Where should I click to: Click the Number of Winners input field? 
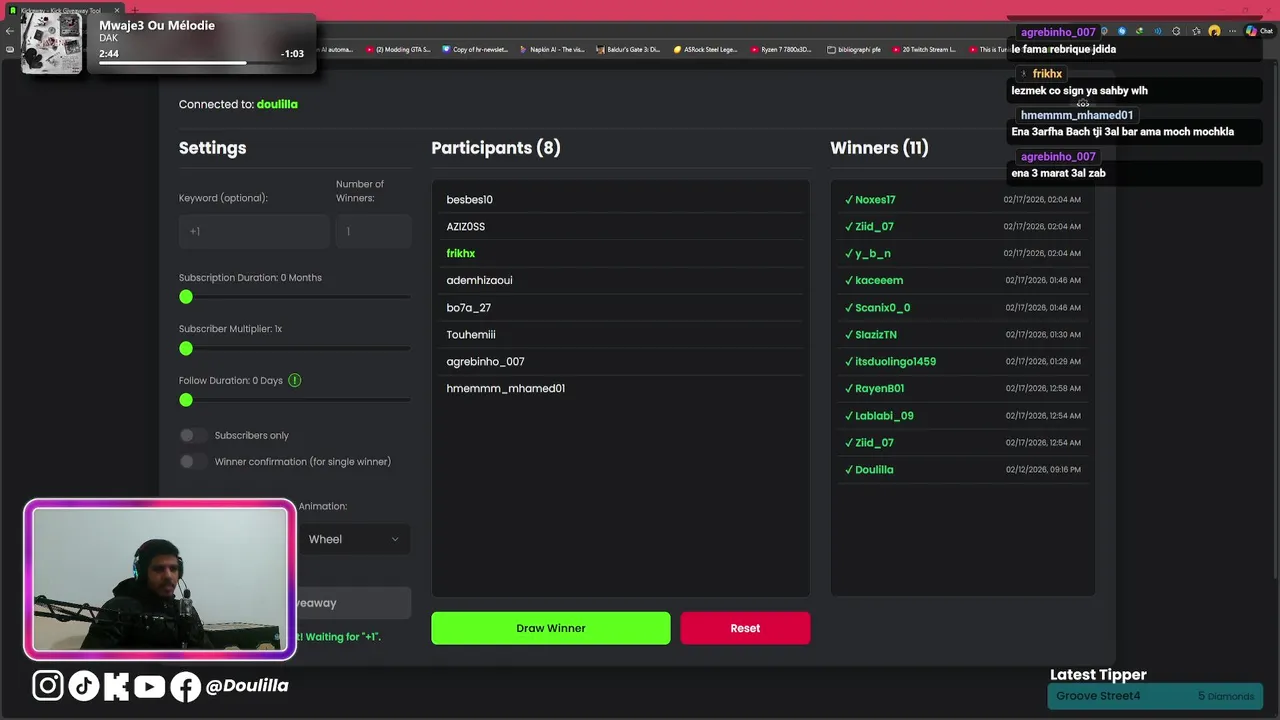click(x=373, y=231)
